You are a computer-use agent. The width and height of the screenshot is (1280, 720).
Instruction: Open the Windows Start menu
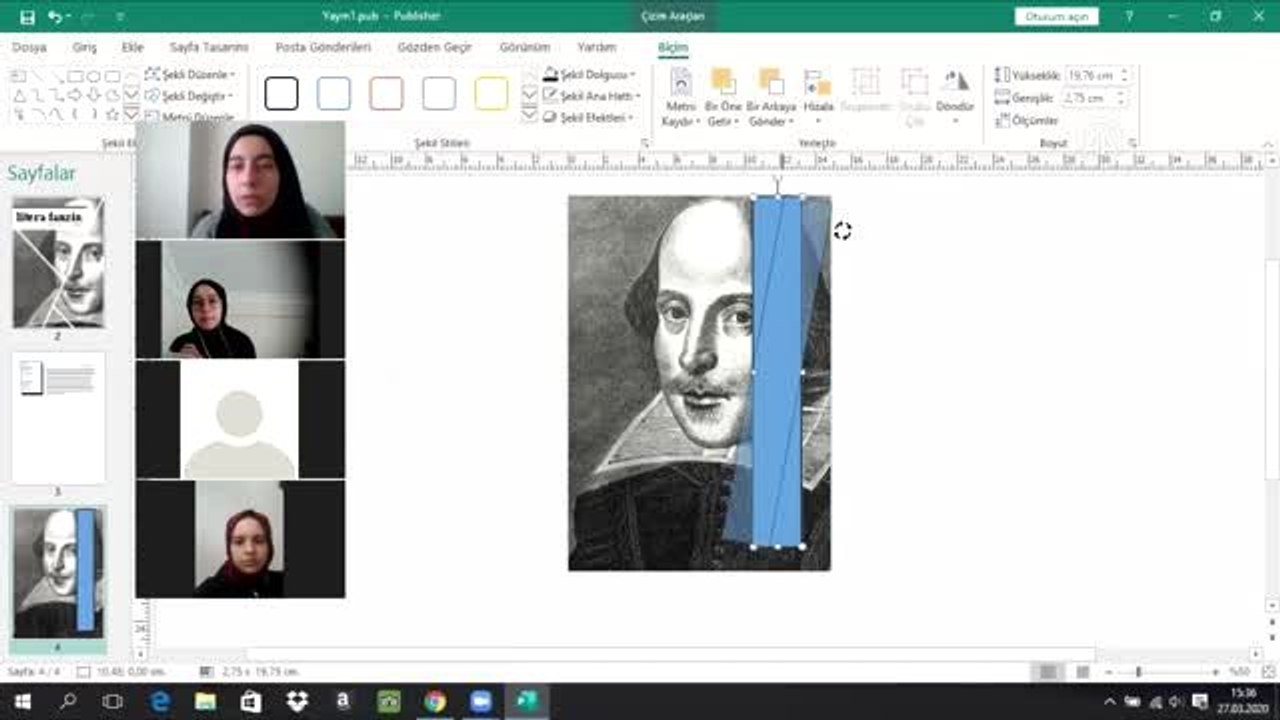pyautogui.click(x=22, y=701)
